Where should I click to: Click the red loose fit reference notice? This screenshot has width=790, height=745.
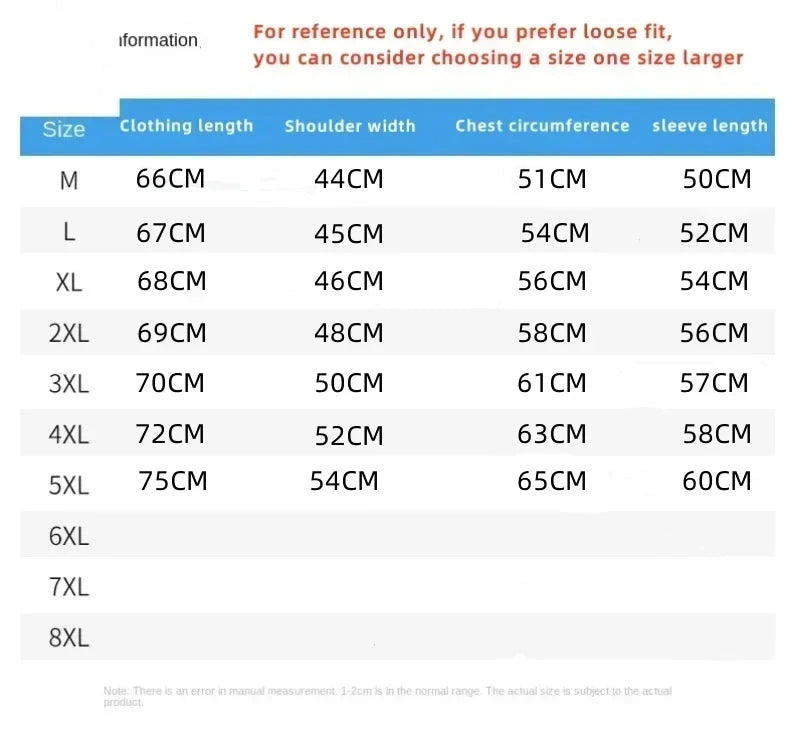tap(498, 45)
